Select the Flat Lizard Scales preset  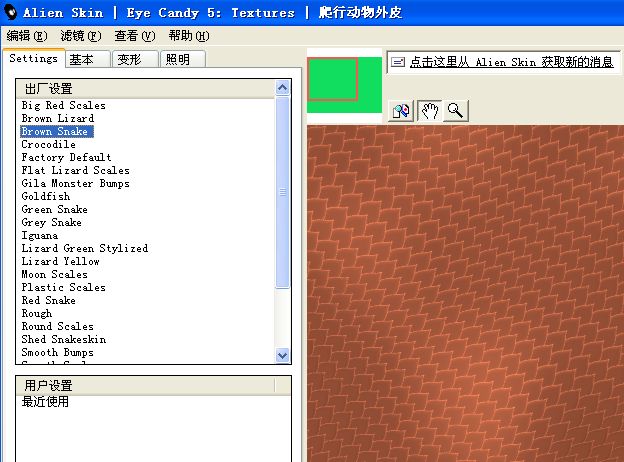pyautogui.click(x=75, y=170)
